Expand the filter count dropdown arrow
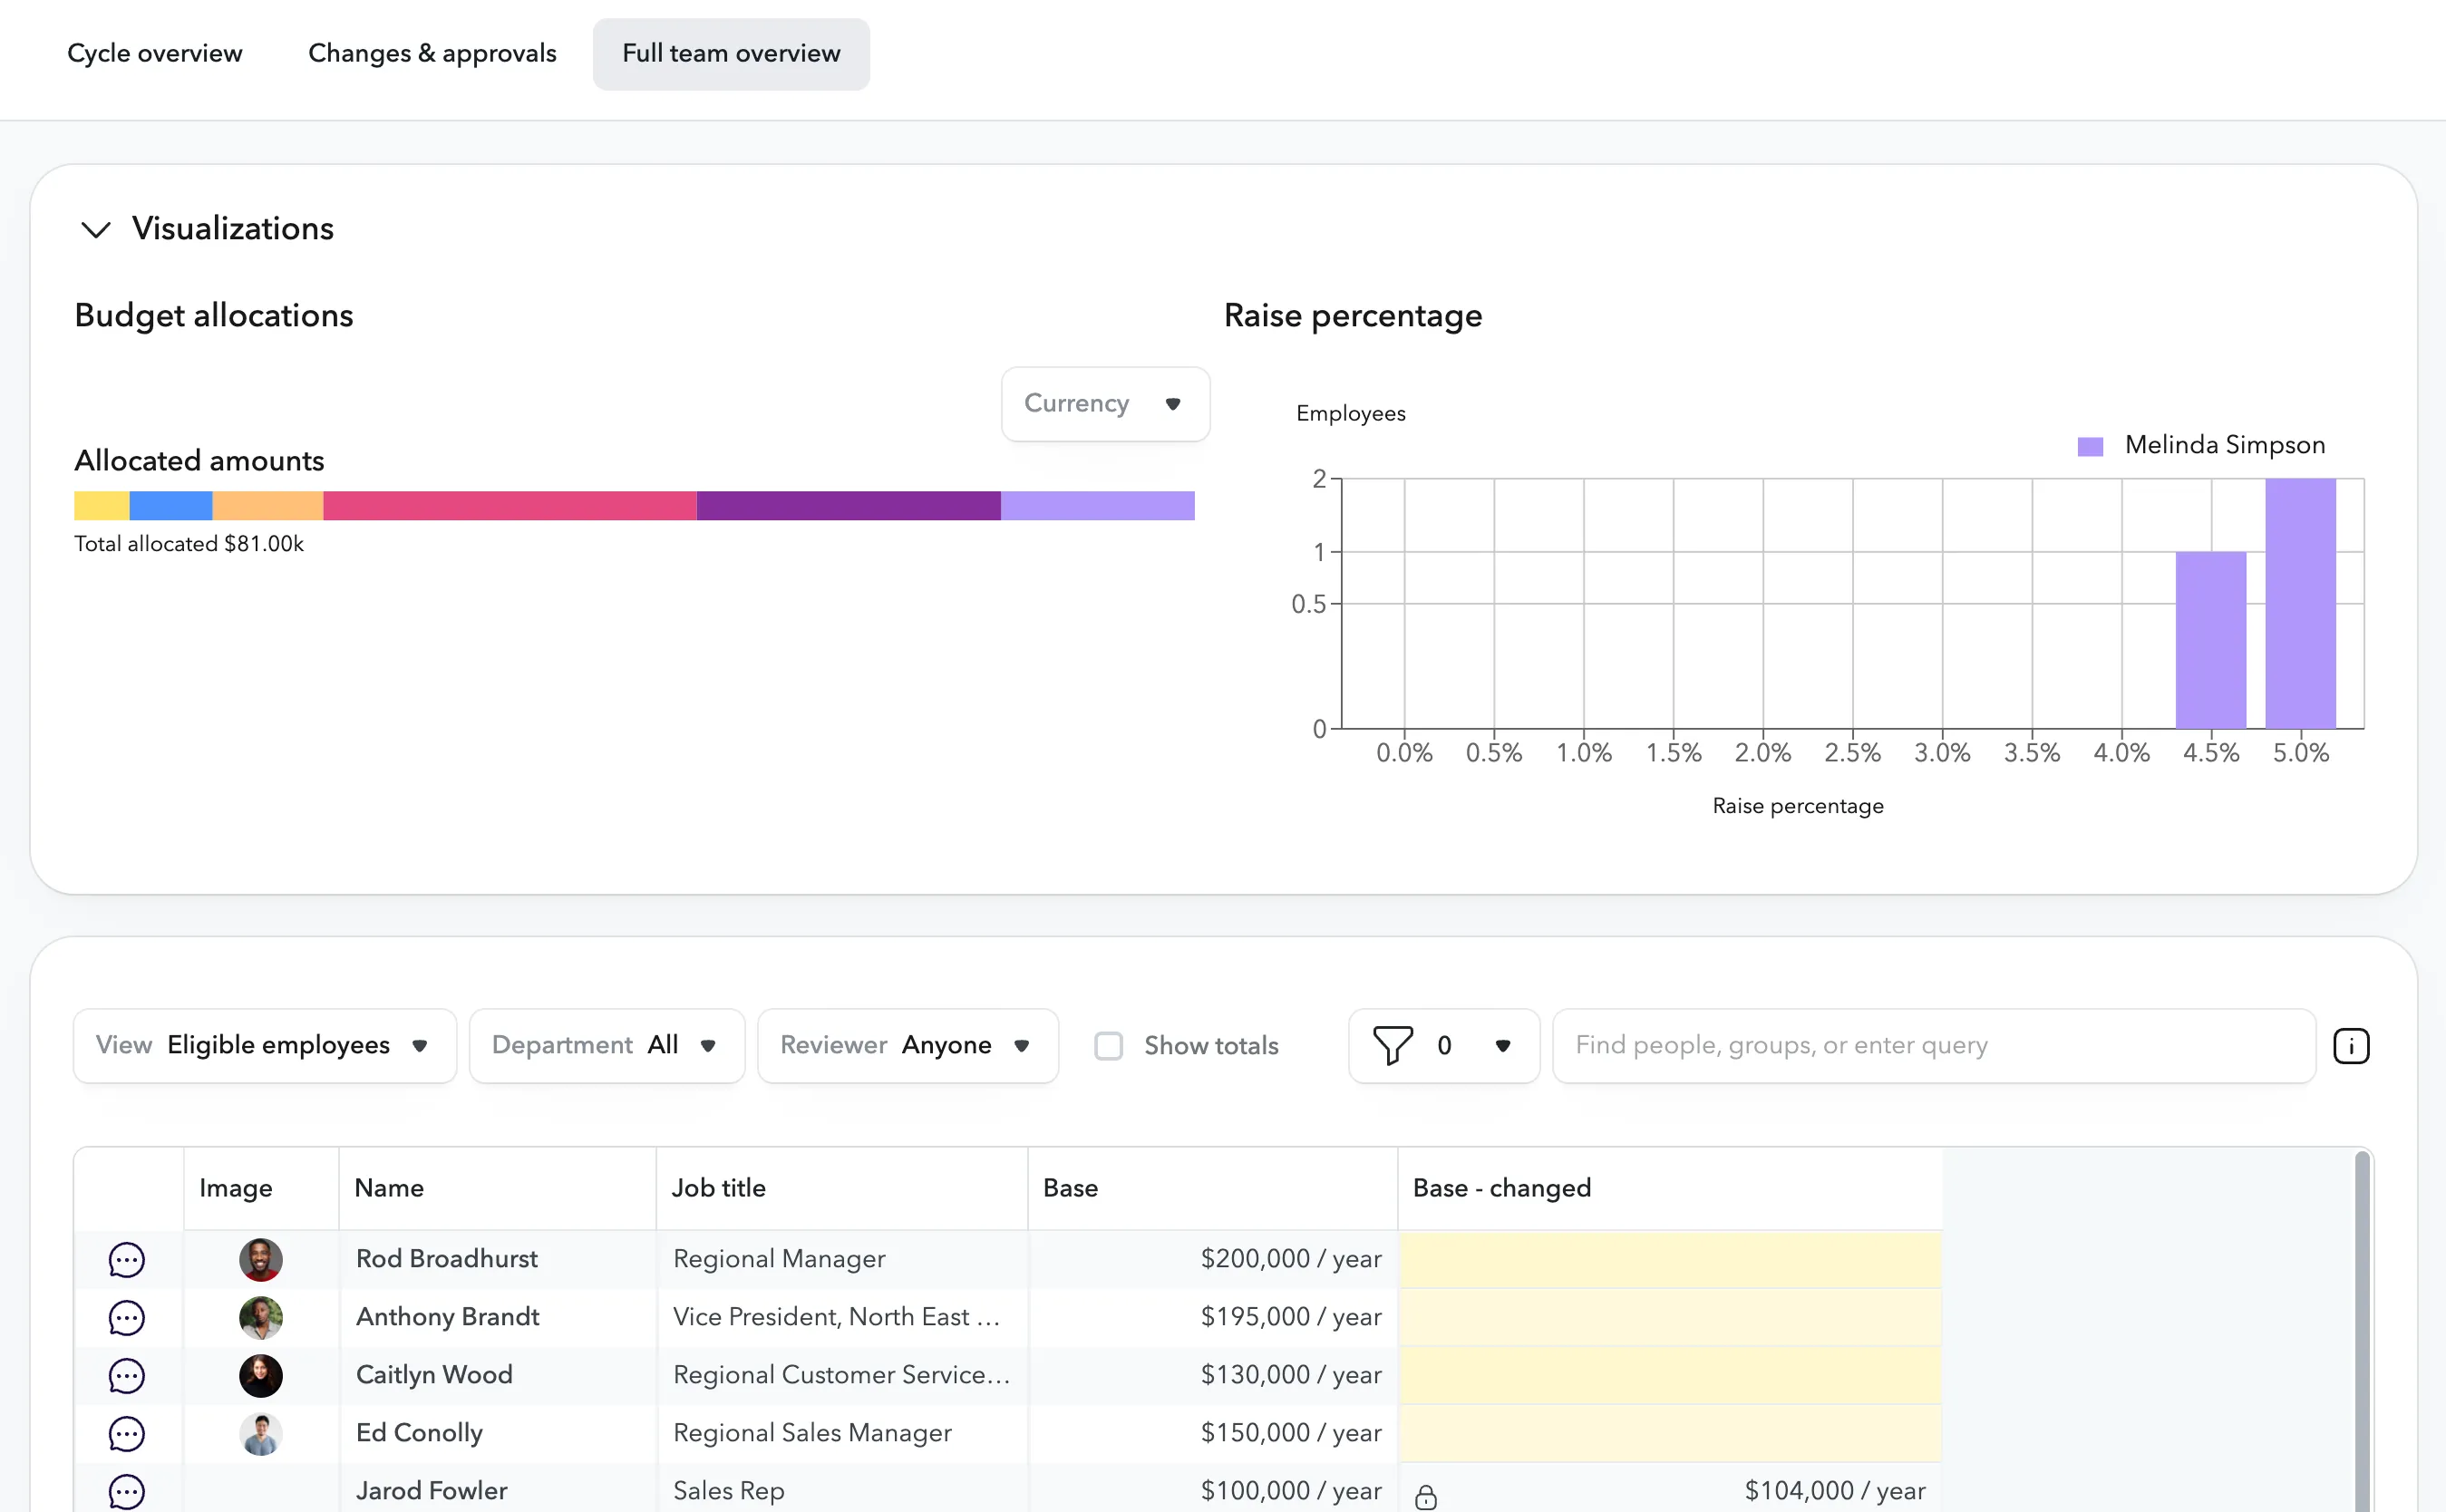 [1503, 1046]
